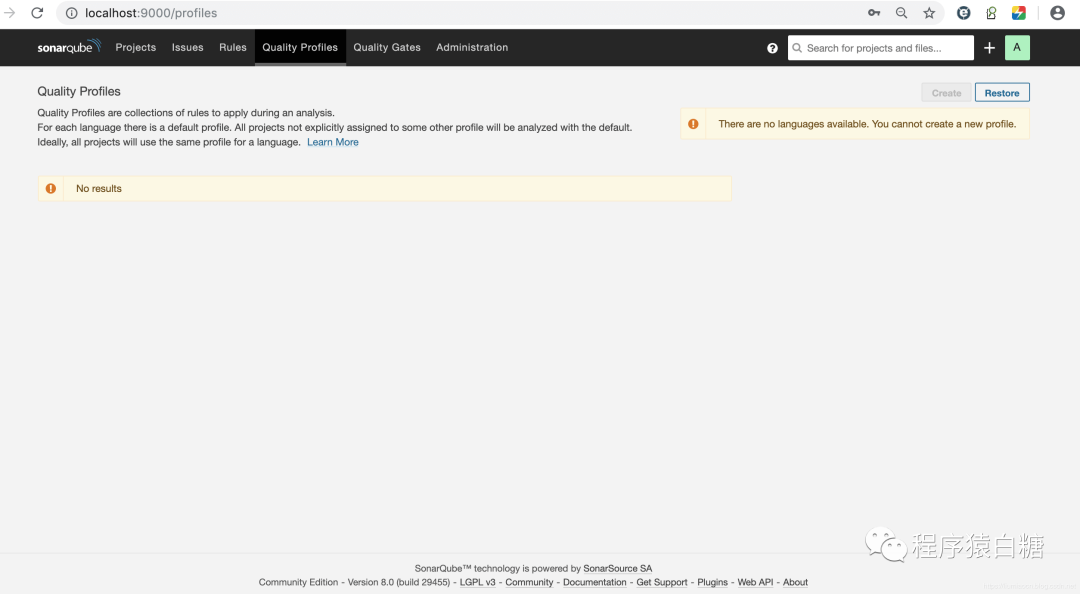
Task: Open the Chrome profile account icon
Action: tap(1057, 12)
